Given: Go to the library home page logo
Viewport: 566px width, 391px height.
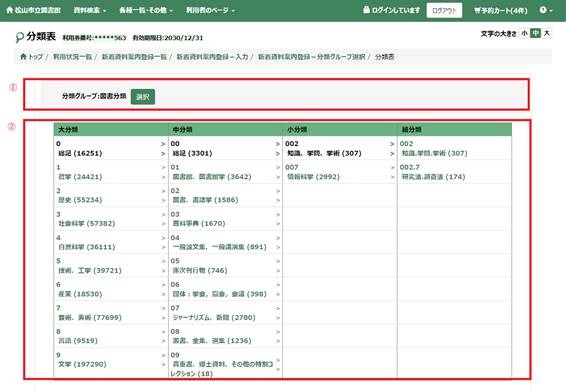Looking at the screenshot, I should coord(34,10).
